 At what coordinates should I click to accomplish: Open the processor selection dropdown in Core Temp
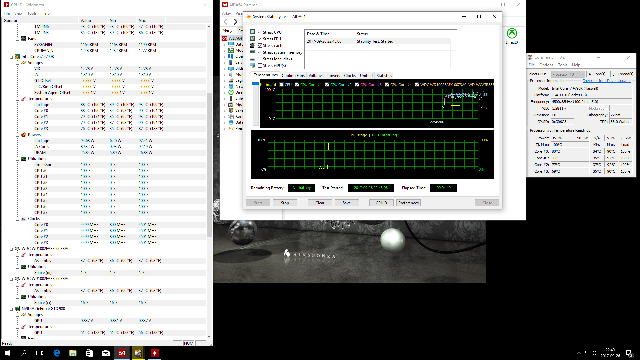click(568, 74)
